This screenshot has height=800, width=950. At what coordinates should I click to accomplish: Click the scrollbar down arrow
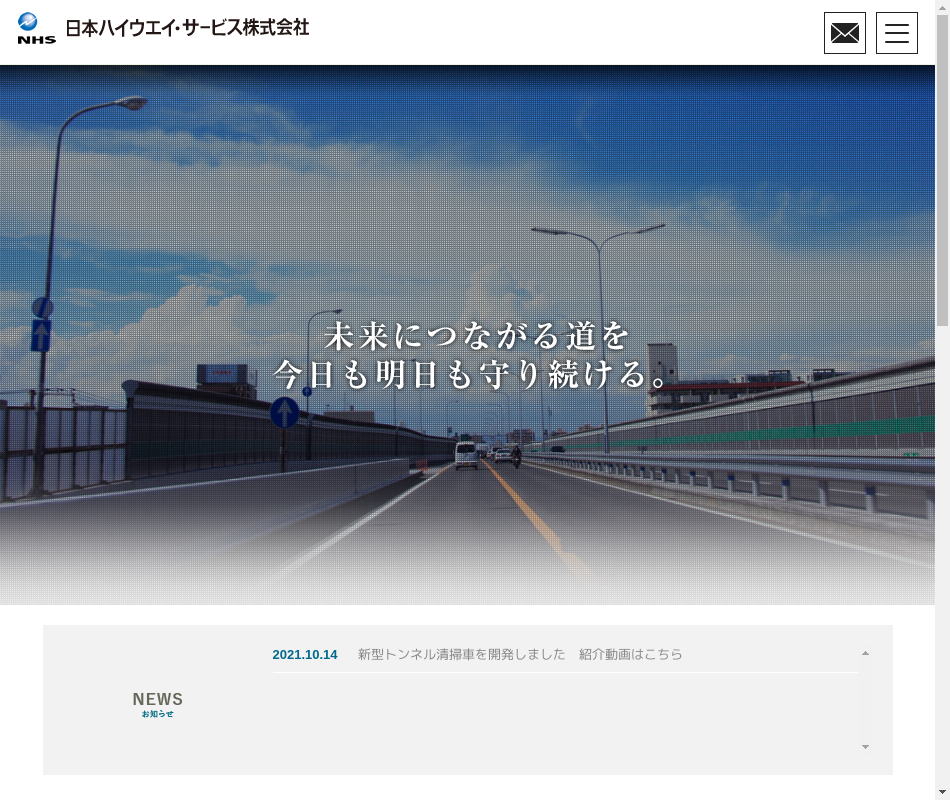pyautogui.click(x=943, y=793)
